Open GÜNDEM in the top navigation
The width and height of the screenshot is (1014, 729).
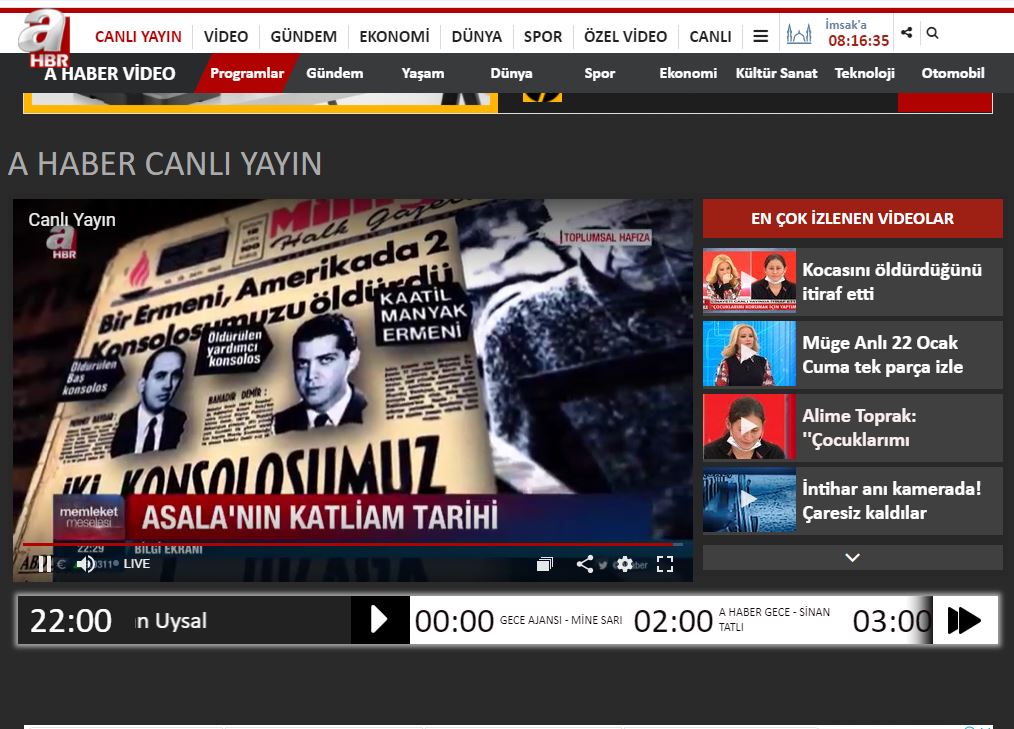click(303, 37)
